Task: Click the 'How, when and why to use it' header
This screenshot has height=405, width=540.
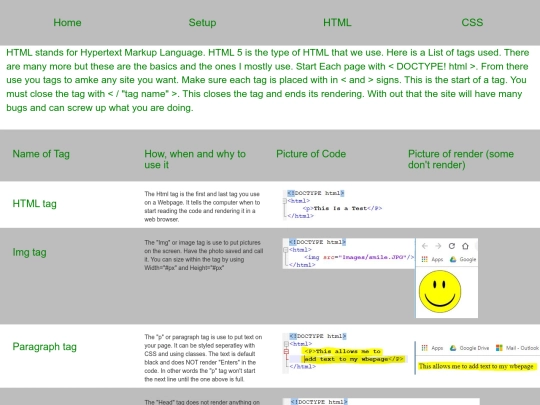Action: point(195,159)
